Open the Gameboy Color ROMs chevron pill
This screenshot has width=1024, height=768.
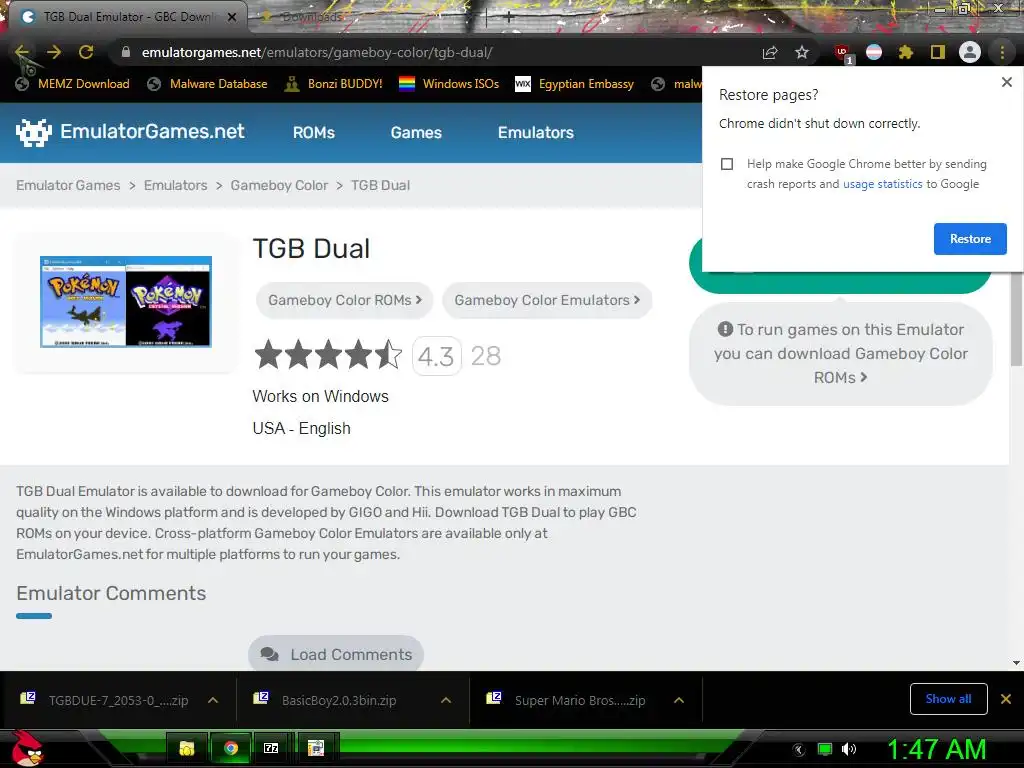coord(345,300)
